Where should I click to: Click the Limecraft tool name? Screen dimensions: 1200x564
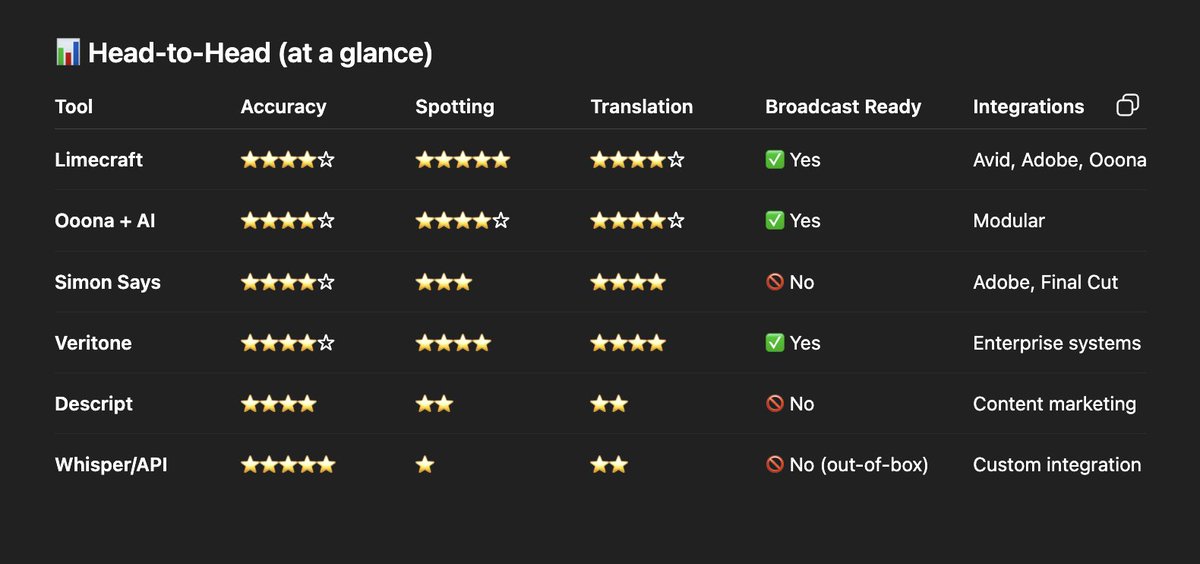tap(100, 160)
